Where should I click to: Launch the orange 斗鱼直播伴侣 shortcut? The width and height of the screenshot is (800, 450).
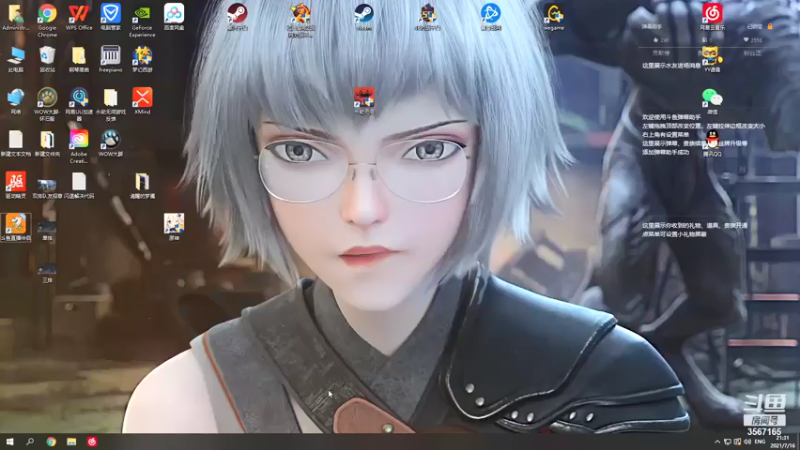16,227
